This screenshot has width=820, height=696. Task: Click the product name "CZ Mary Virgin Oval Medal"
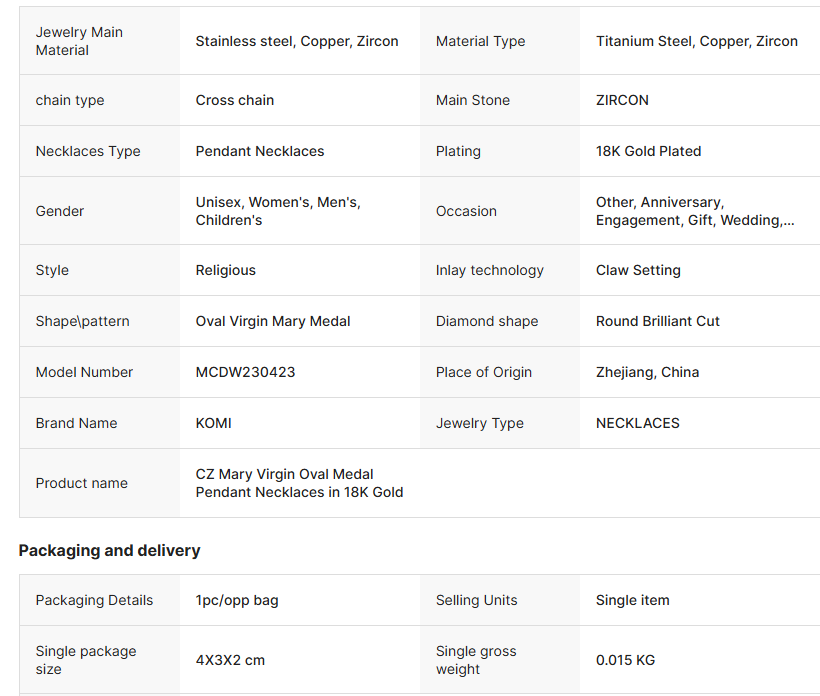(285, 475)
